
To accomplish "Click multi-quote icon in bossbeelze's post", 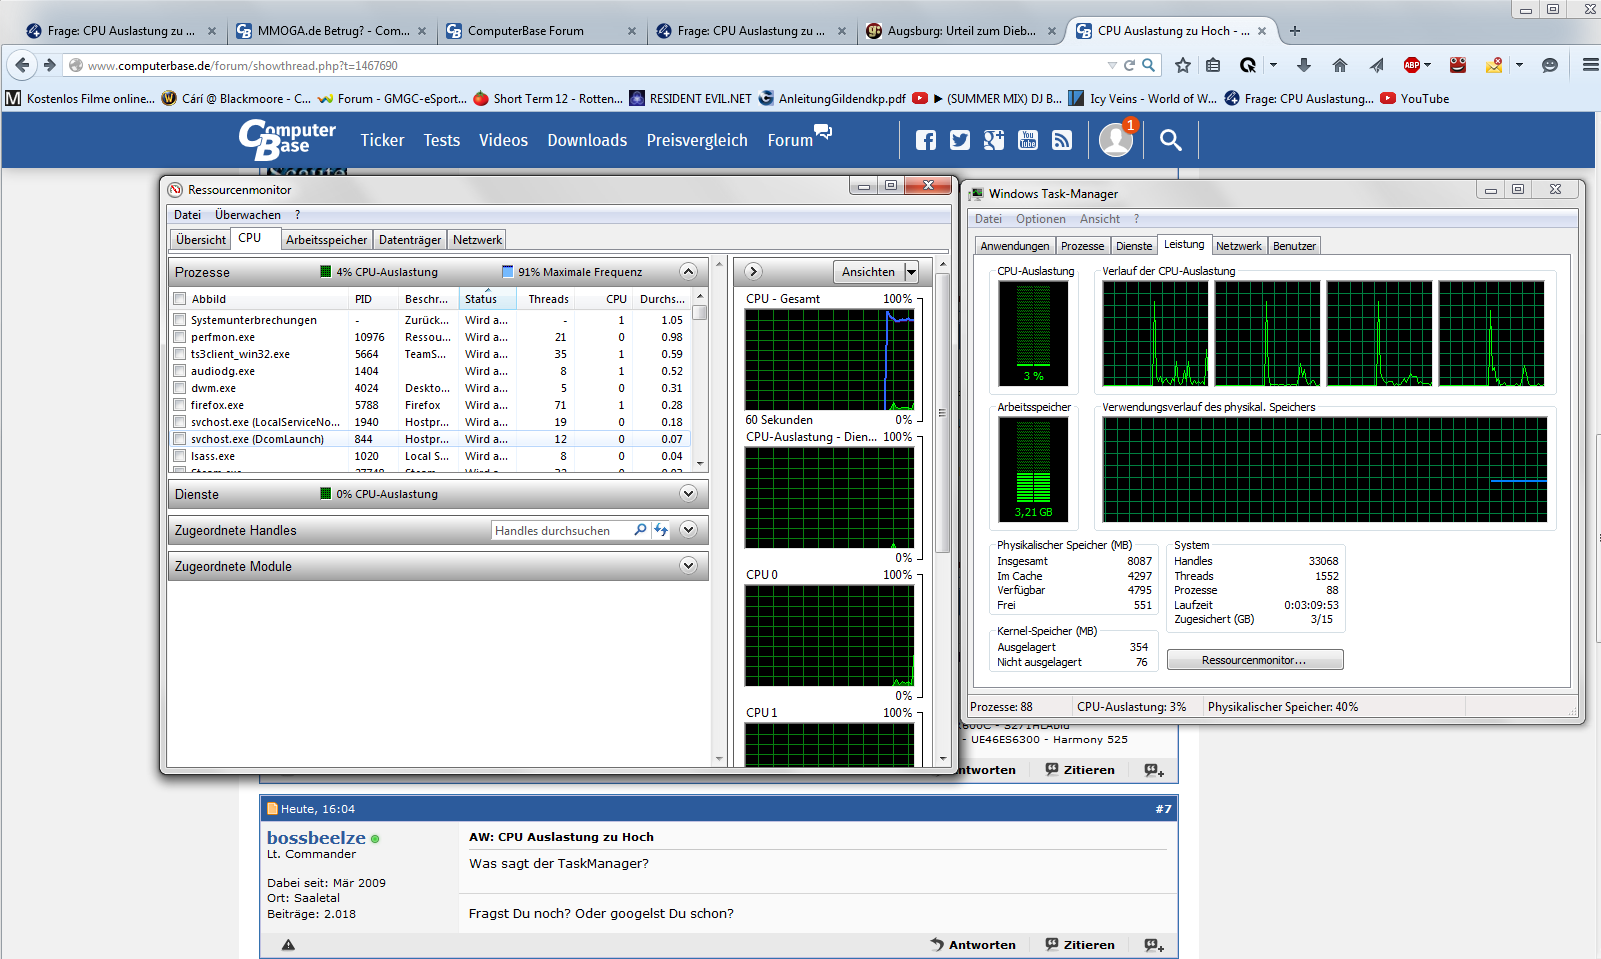I will [1154, 945].
